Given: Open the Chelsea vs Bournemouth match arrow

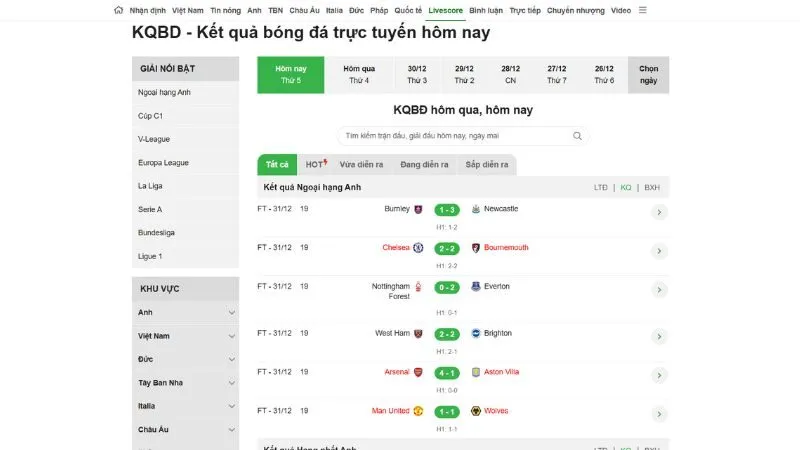Looking at the screenshot, I should coord(659,251).
